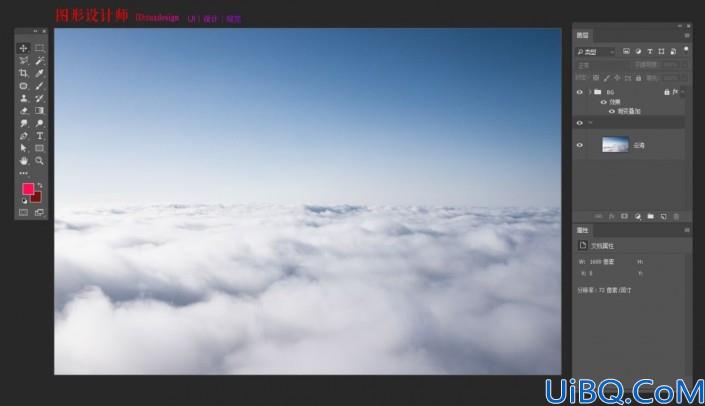The image size is (705, 406).
Task: Open the Properties panel tab
Action: pos(583,230)
